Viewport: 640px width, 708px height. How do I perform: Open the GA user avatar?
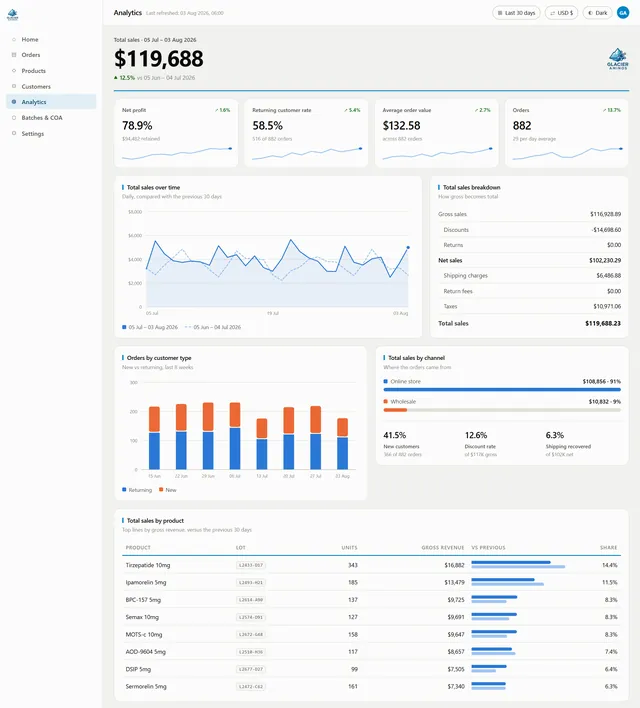pyautogui.click(x=623, y=13)
